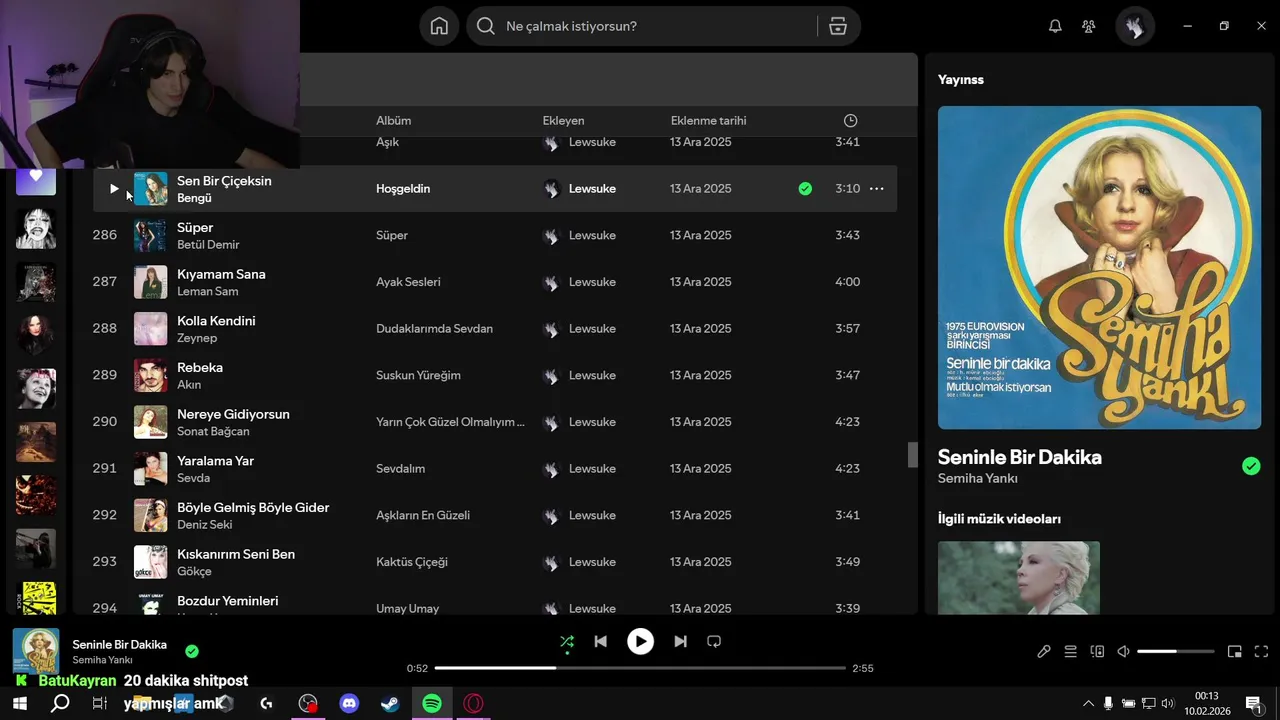Go to Spotify Home
The width and height of the screenshot is (1280, 720).
click(439, 26)
